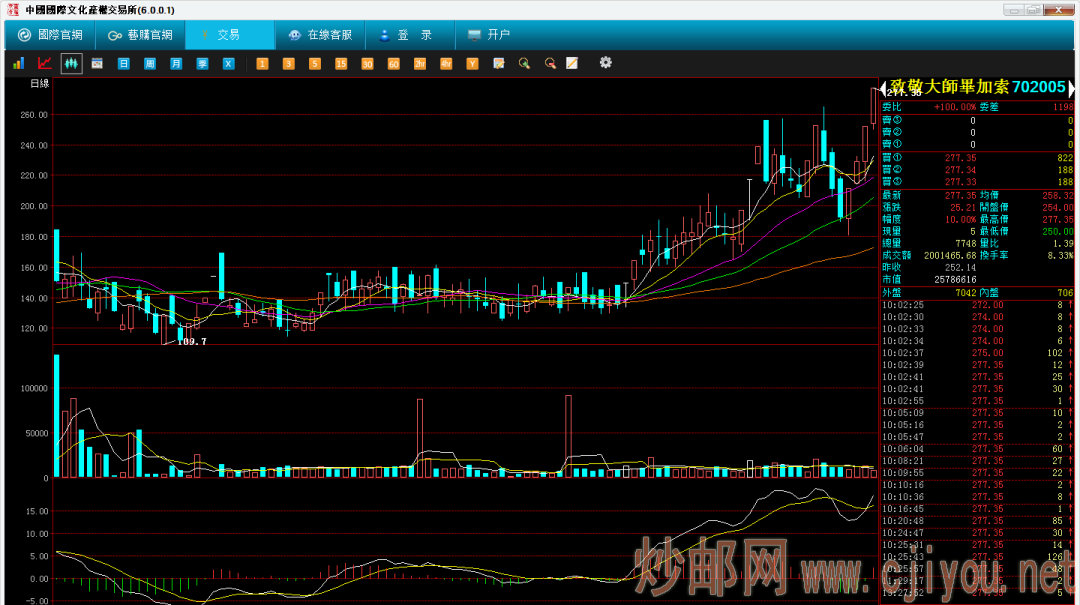The height and width of the screenshot is (605, 1080).
Task: Switch to the 交易 tab
Action: [228, 35]
